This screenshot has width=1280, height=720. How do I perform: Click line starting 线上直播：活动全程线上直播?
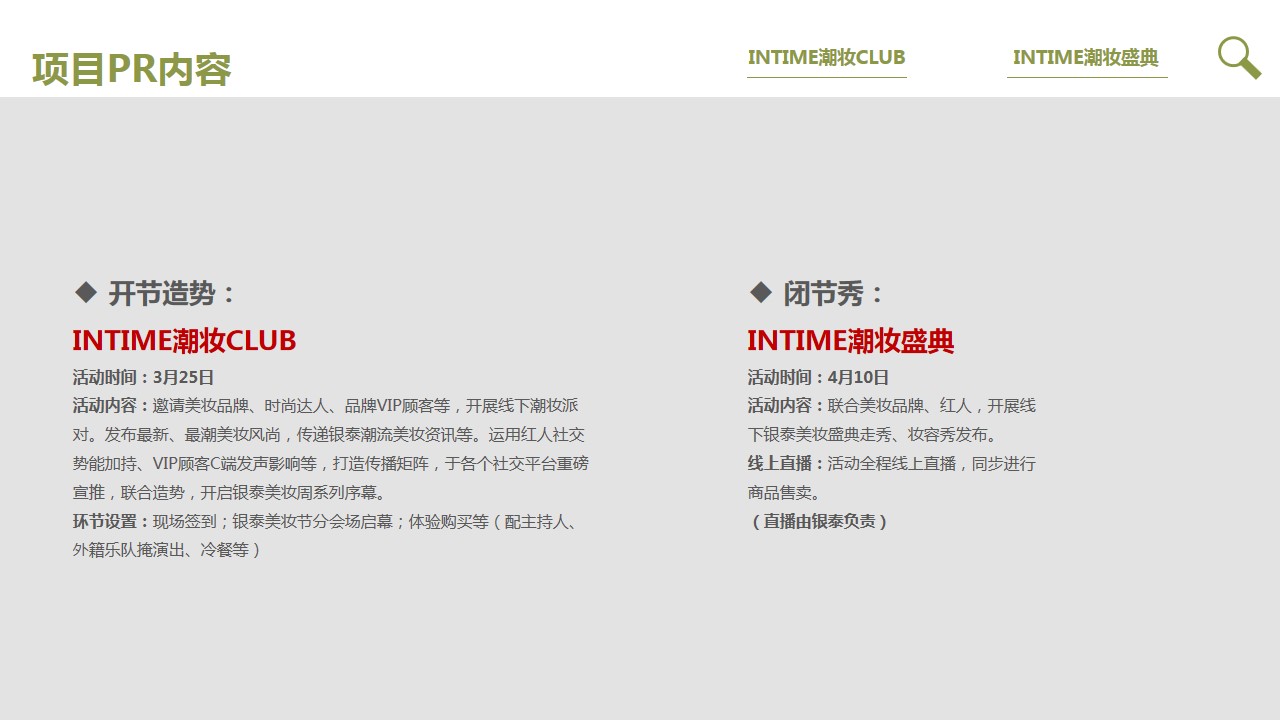click(891, 464)
